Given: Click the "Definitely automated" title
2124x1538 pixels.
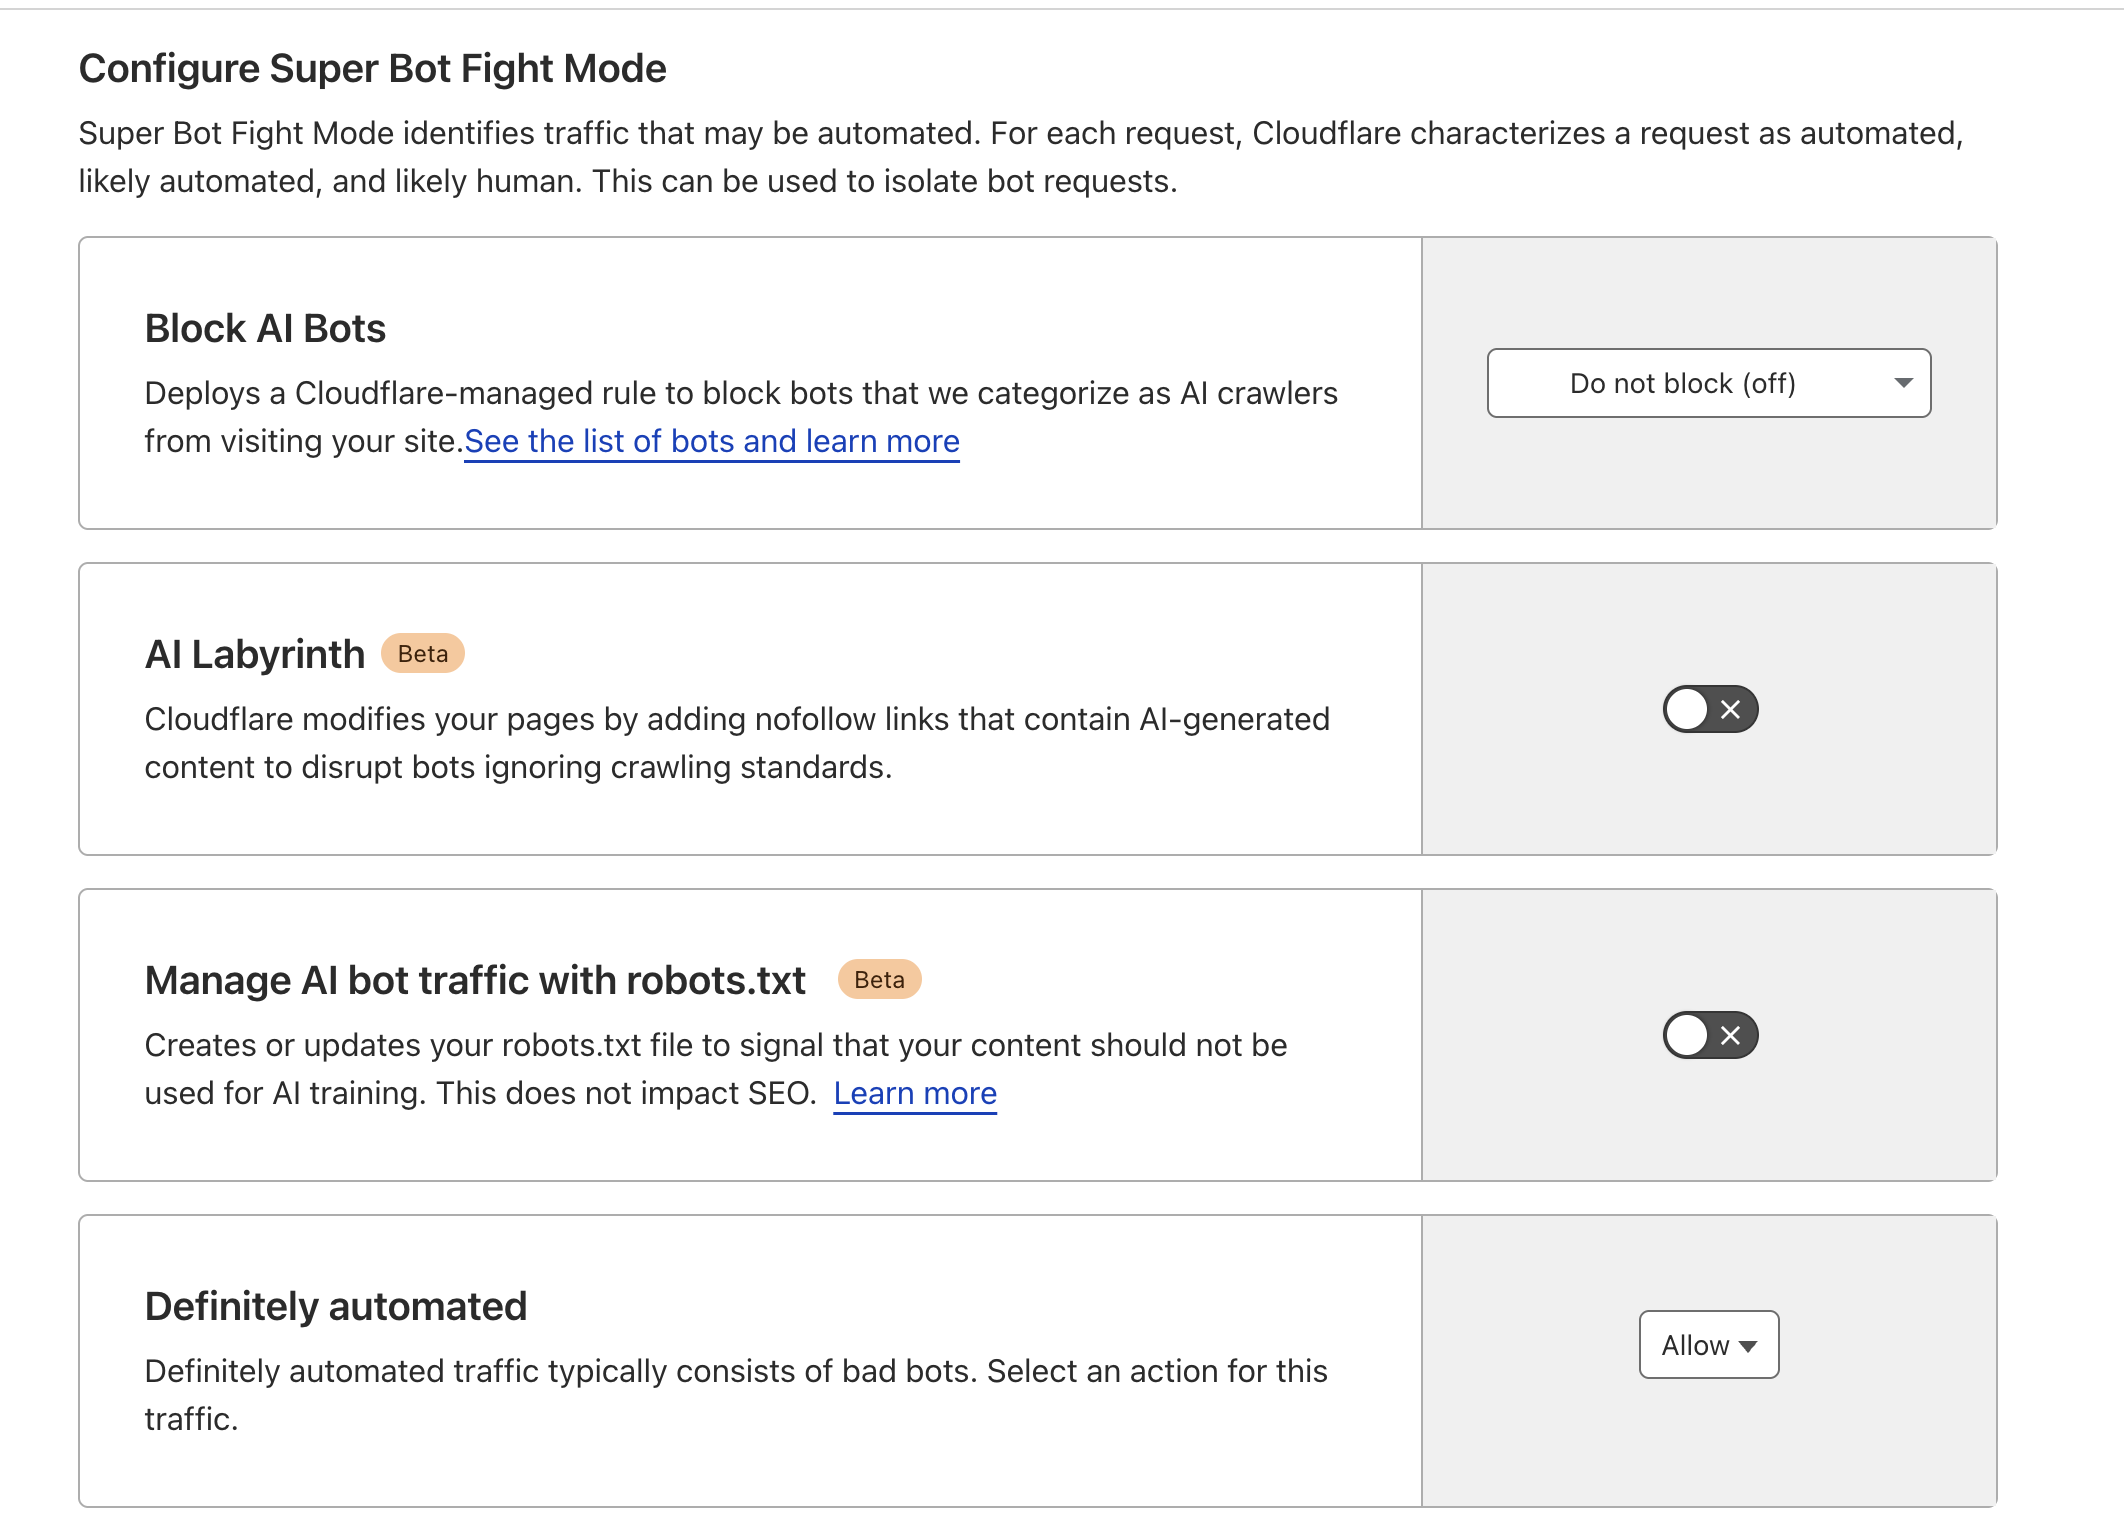Looking at the screenshot, I should click(x=336, y=1306).
